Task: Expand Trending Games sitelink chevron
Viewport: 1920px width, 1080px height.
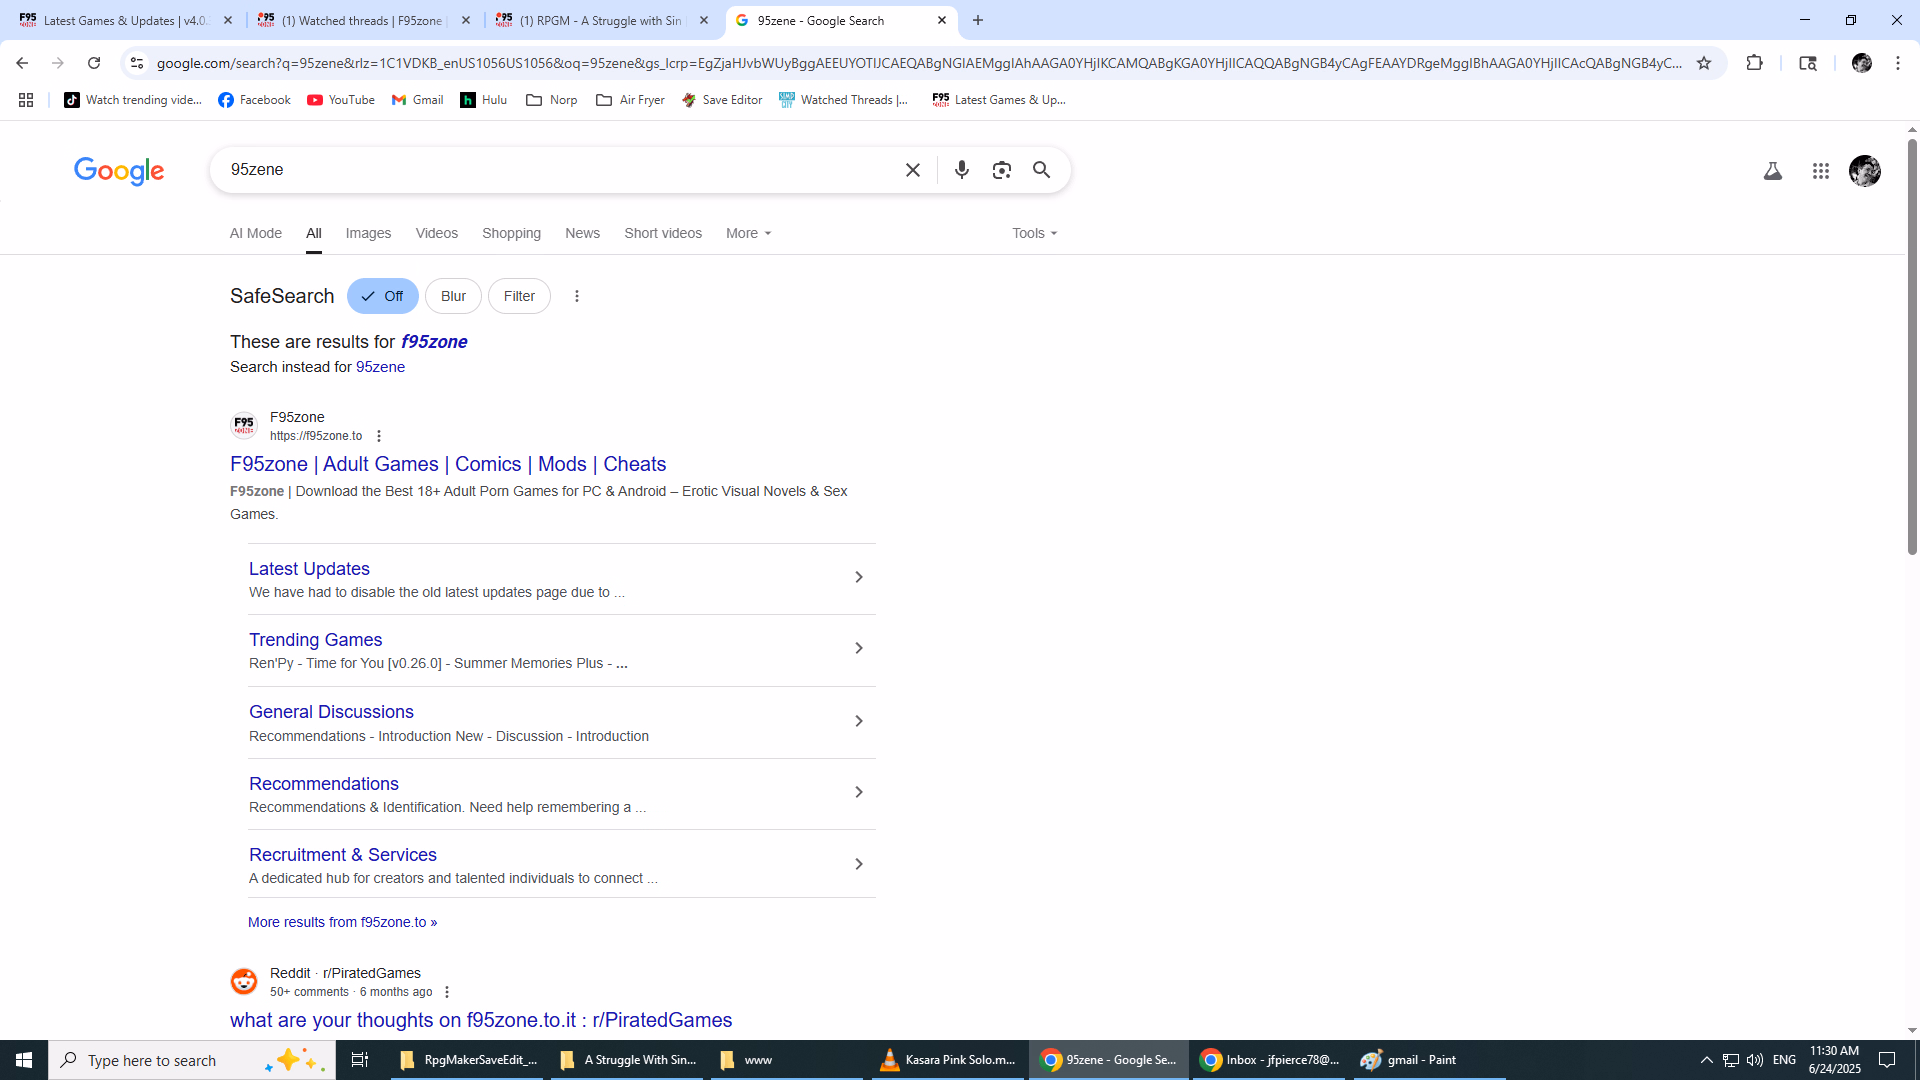Action: pyautogui.click(x=859, y=648)
